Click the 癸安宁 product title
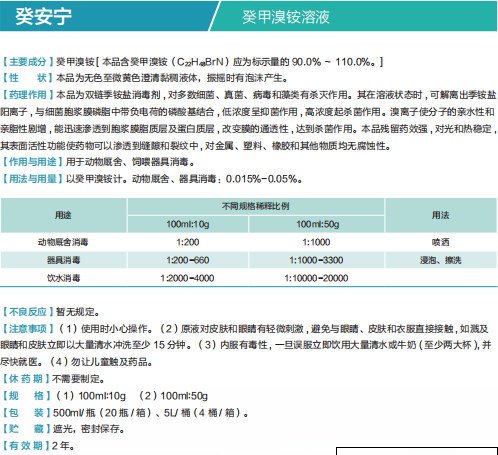The image size is (498, 455). [43, 16]
